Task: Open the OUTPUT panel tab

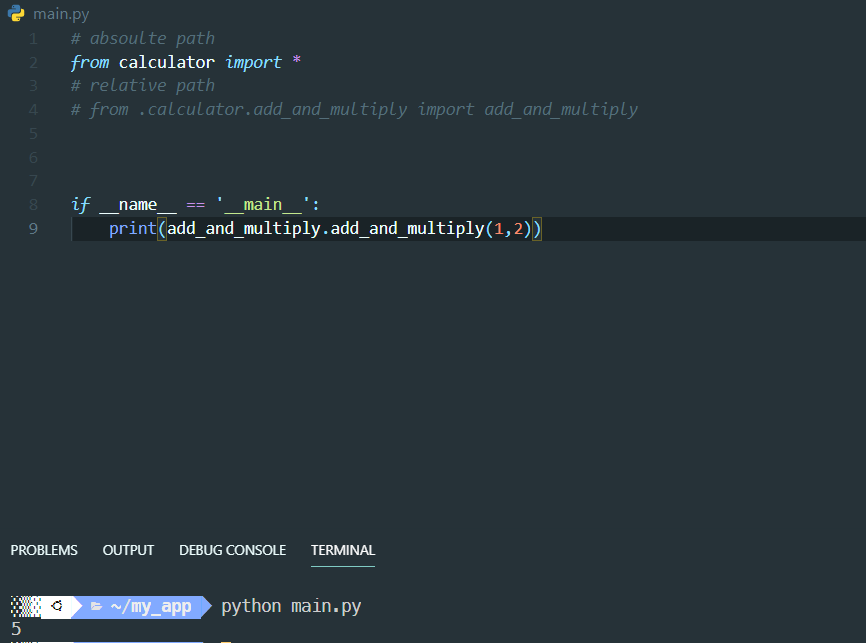Action: point(128,550)
